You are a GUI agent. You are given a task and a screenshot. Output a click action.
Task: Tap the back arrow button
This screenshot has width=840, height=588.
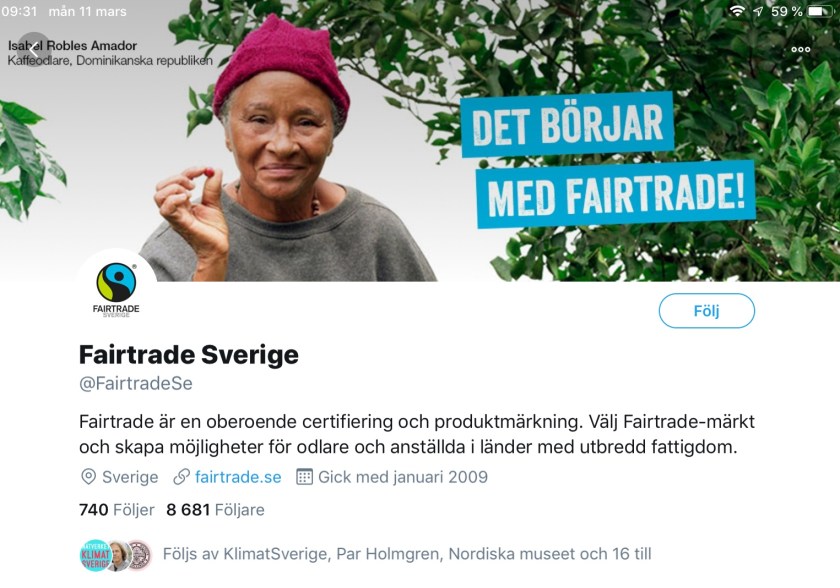point(34,50)
